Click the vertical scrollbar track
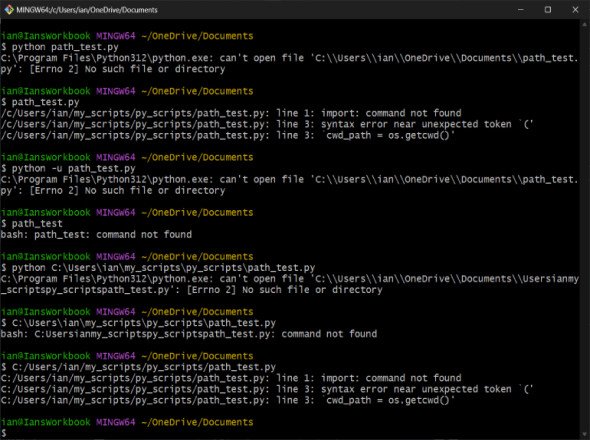Image resolution: width=590 pixels, height=440 pixels. click(585, 230)
